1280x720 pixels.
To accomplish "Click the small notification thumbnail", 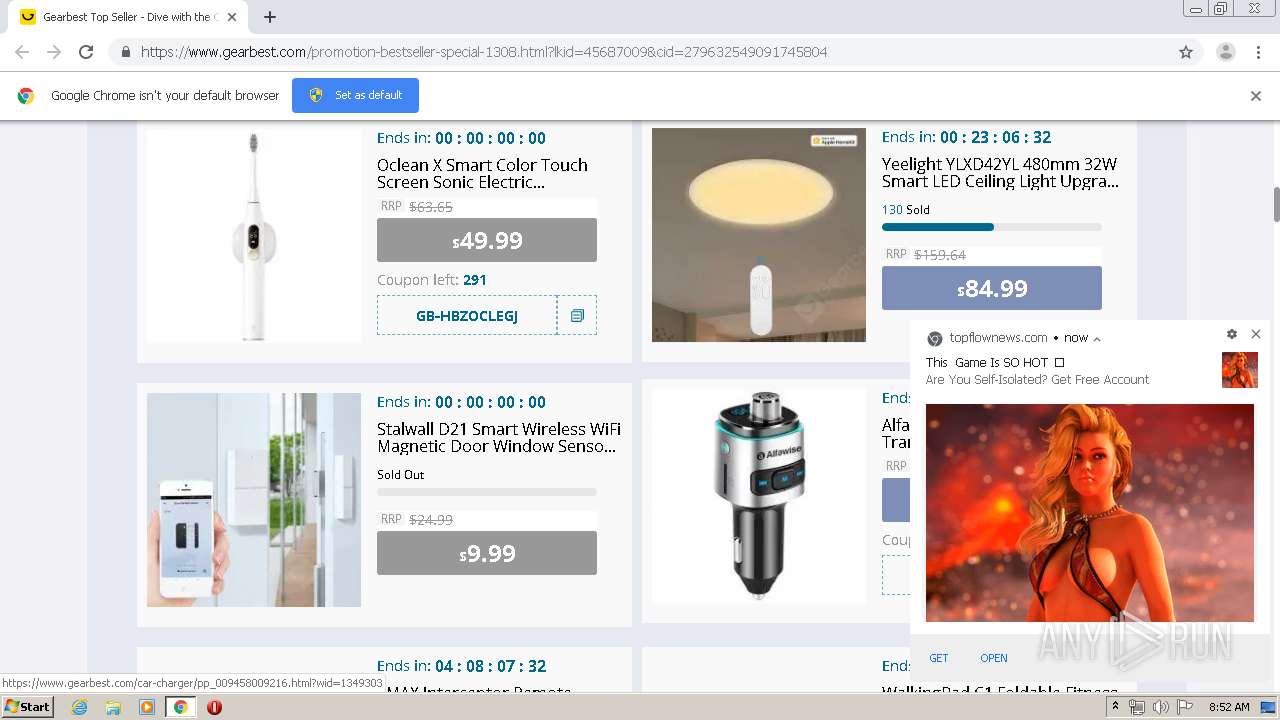I will [x=1240, y=370].
